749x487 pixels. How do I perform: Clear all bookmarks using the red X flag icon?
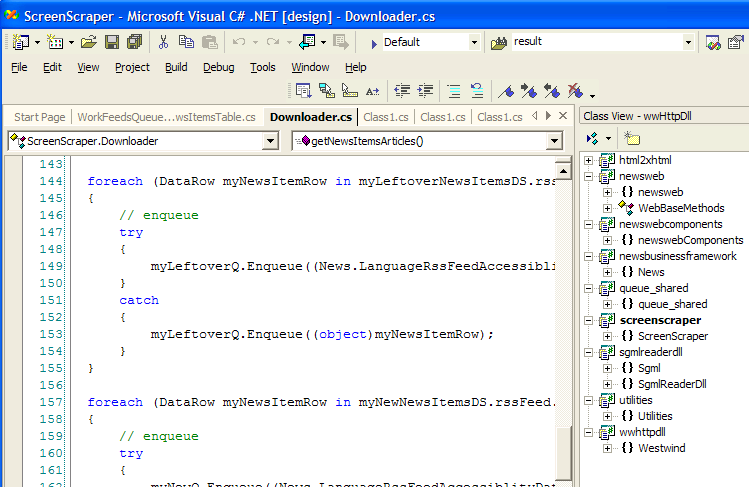(x=575, y=91)
